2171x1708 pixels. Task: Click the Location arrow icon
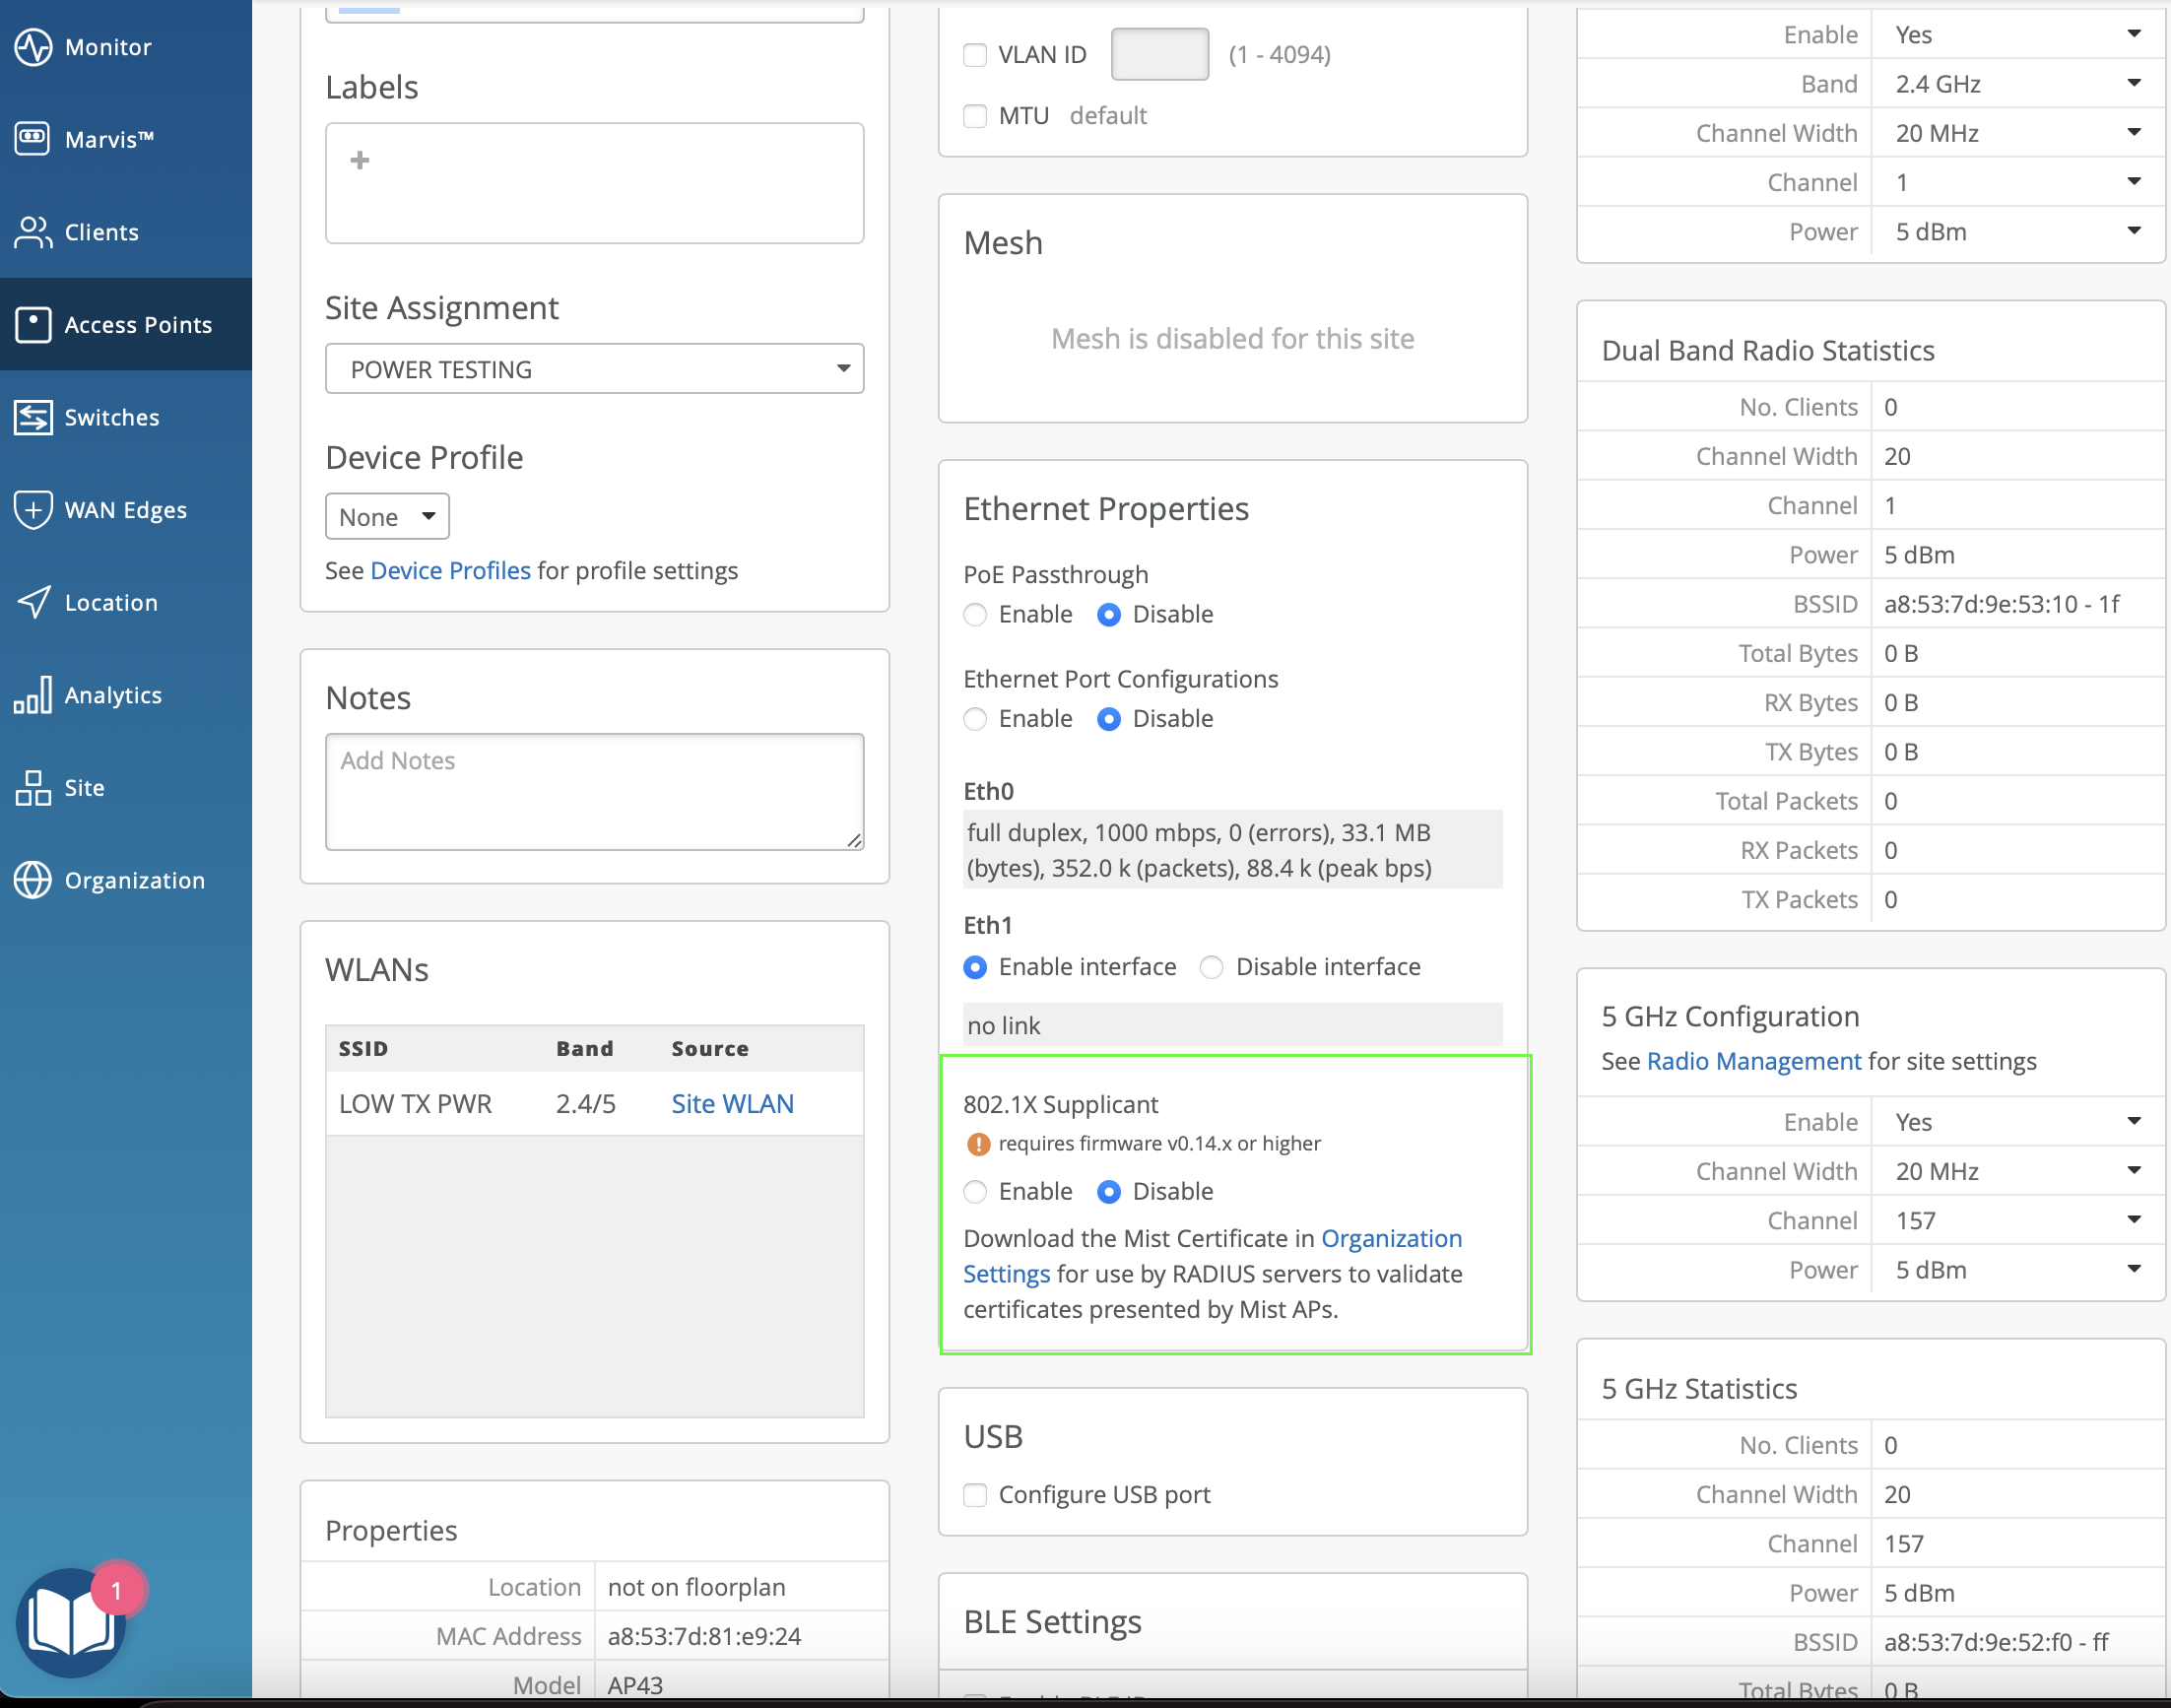point(33,602)
